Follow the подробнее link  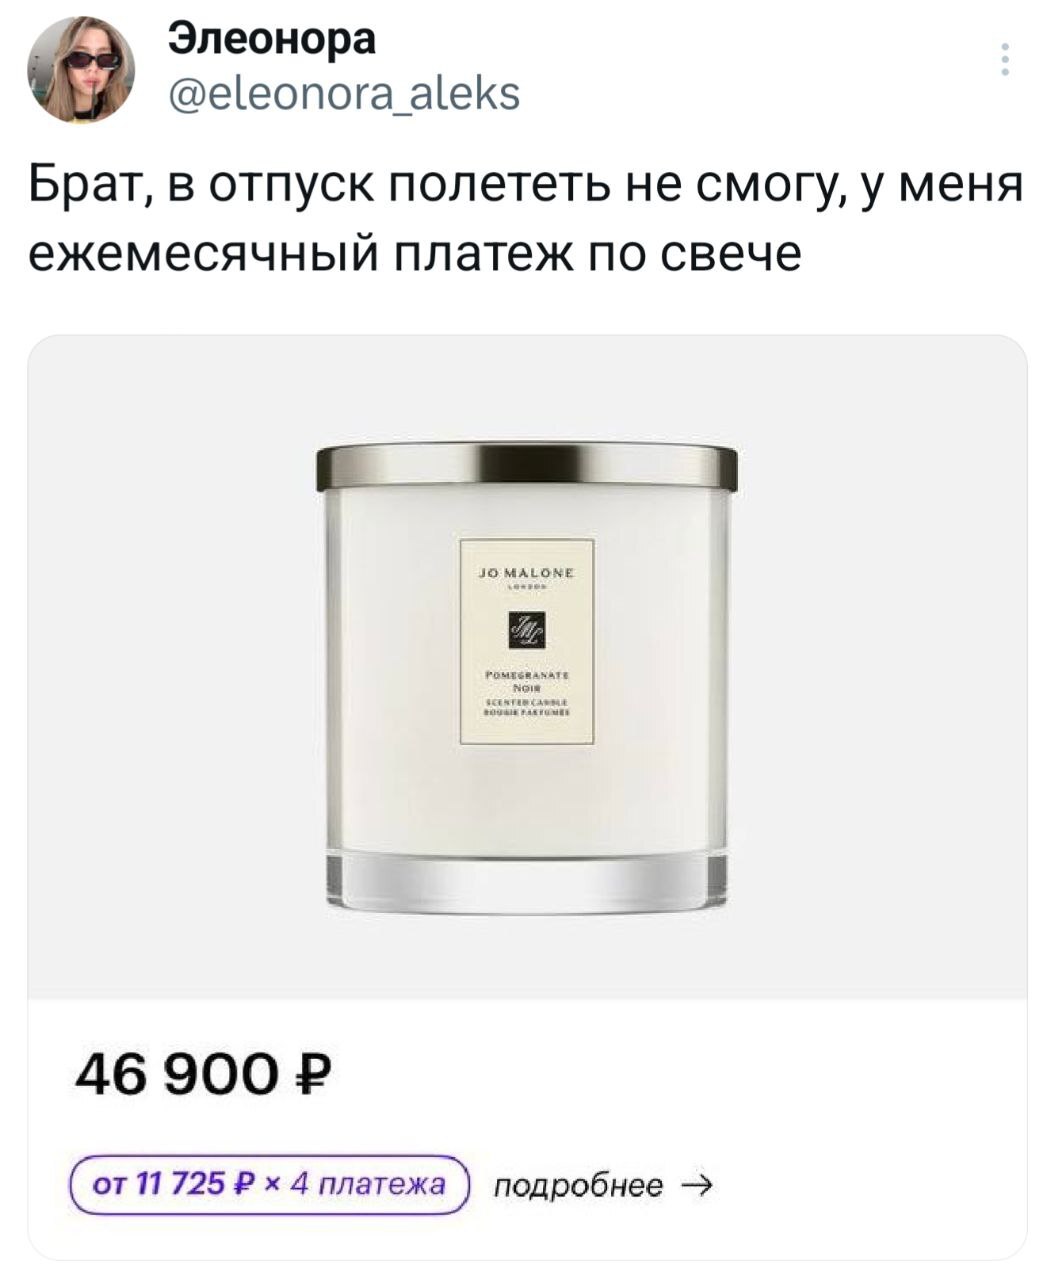pos(578,1186)
